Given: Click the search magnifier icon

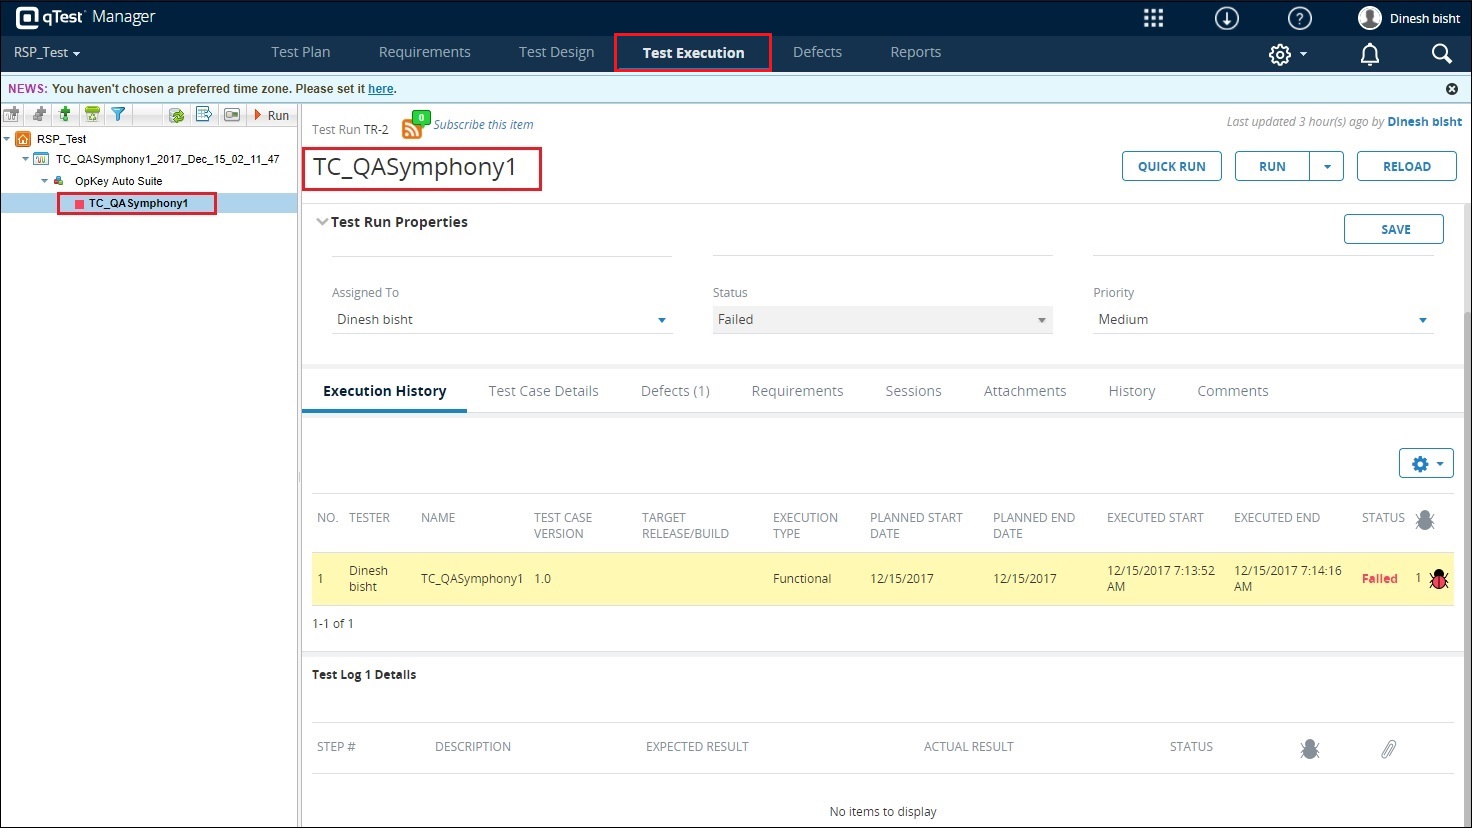Looking at the screenshot, I should click(1441, 54).
